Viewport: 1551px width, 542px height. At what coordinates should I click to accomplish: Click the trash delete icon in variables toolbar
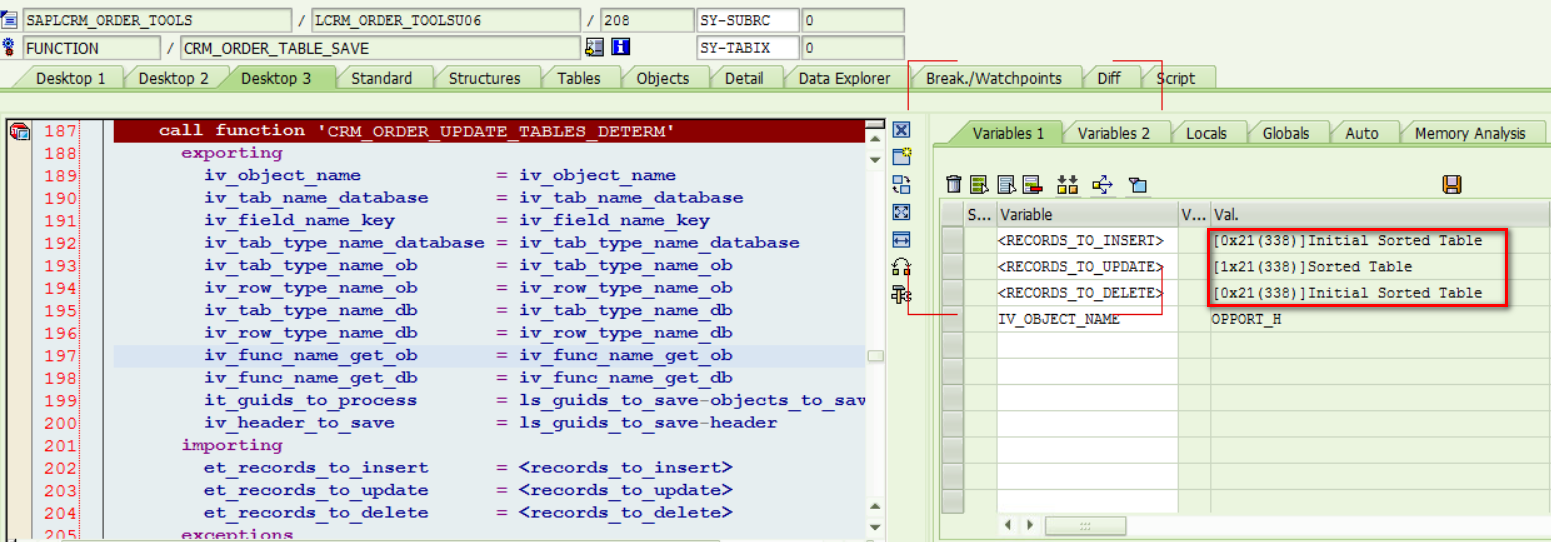coord(954,184)
